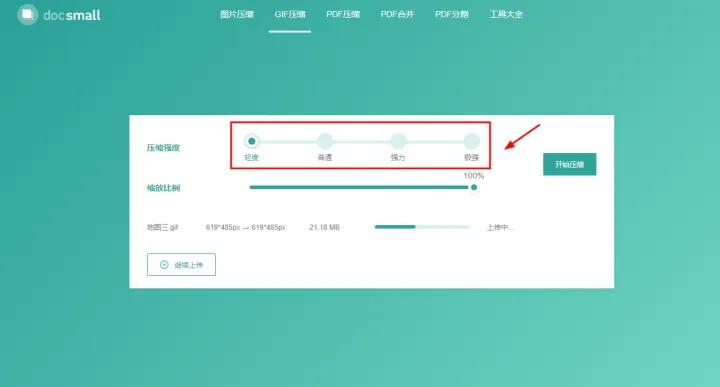
Task: Go to the PDF合并 tab
Action: pyautogui.click(x=397, y=14)
